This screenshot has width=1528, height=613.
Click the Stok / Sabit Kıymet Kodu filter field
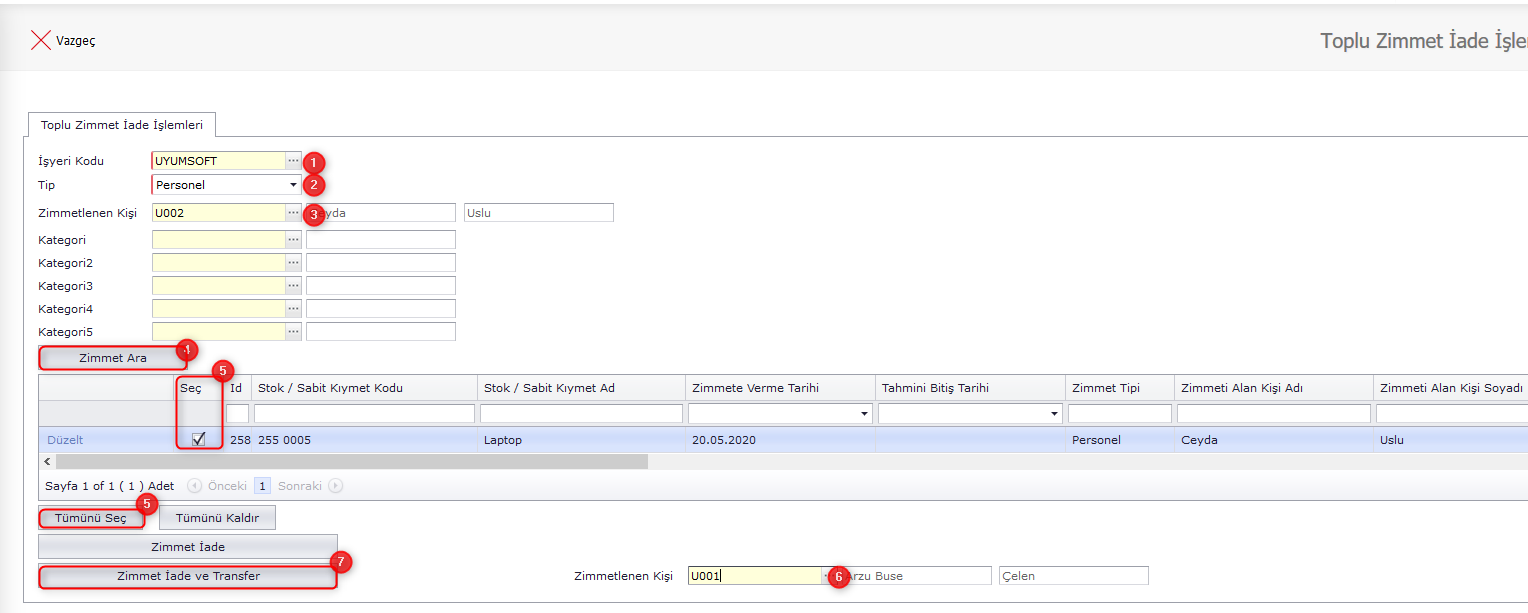[364, 414]
